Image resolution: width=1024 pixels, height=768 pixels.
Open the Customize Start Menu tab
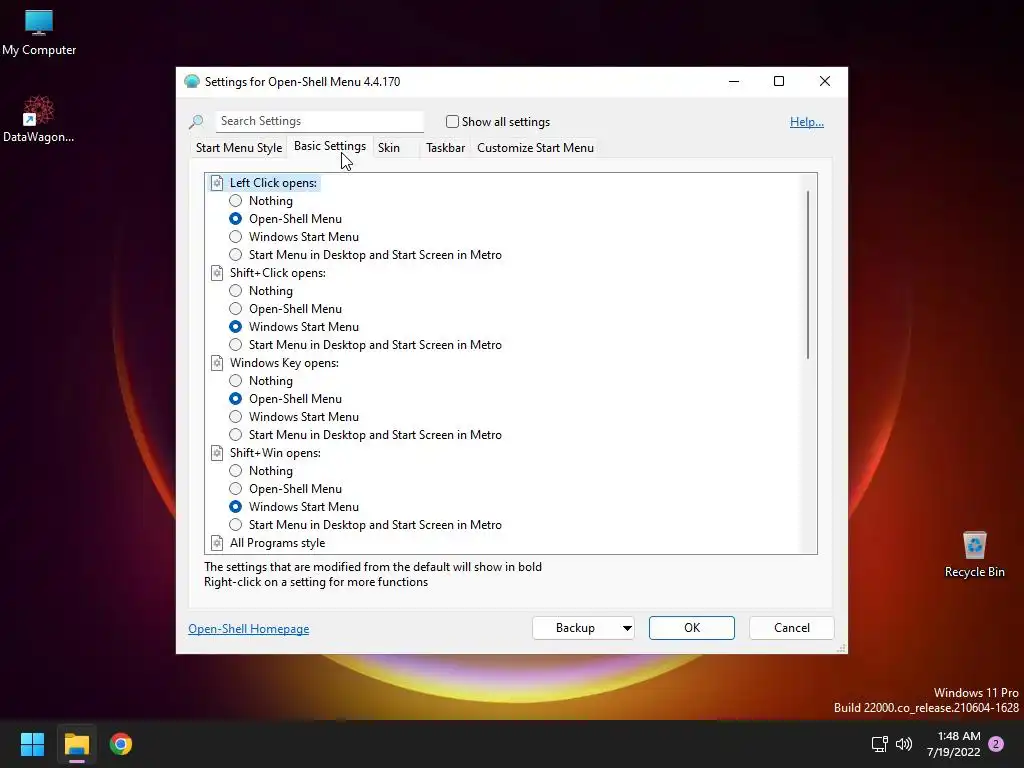click(536, 148)
